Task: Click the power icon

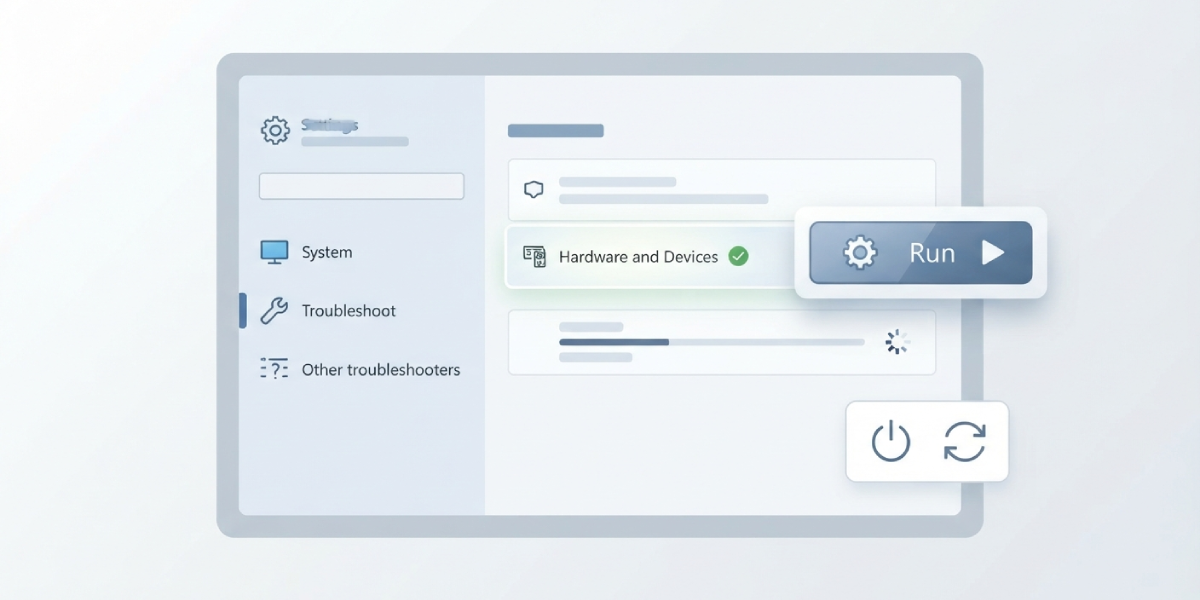Action: pos(890,441)
